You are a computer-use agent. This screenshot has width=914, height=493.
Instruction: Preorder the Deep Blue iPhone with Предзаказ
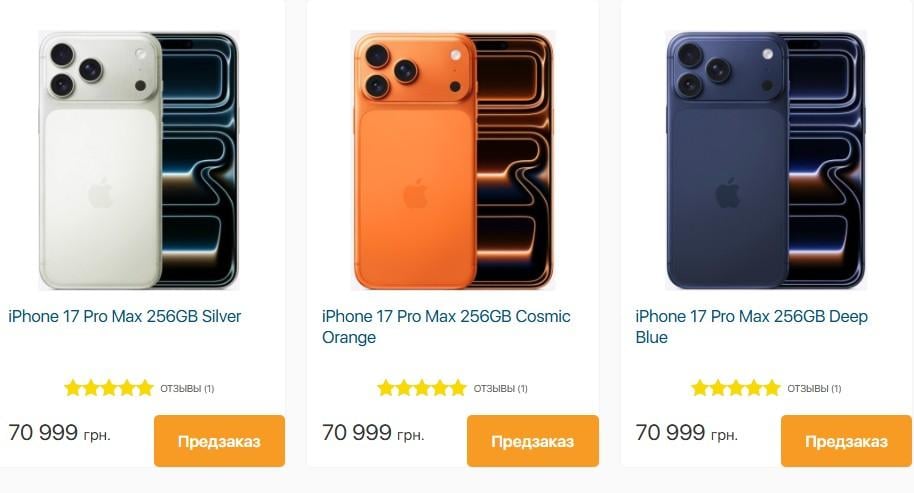click(846, 441)
